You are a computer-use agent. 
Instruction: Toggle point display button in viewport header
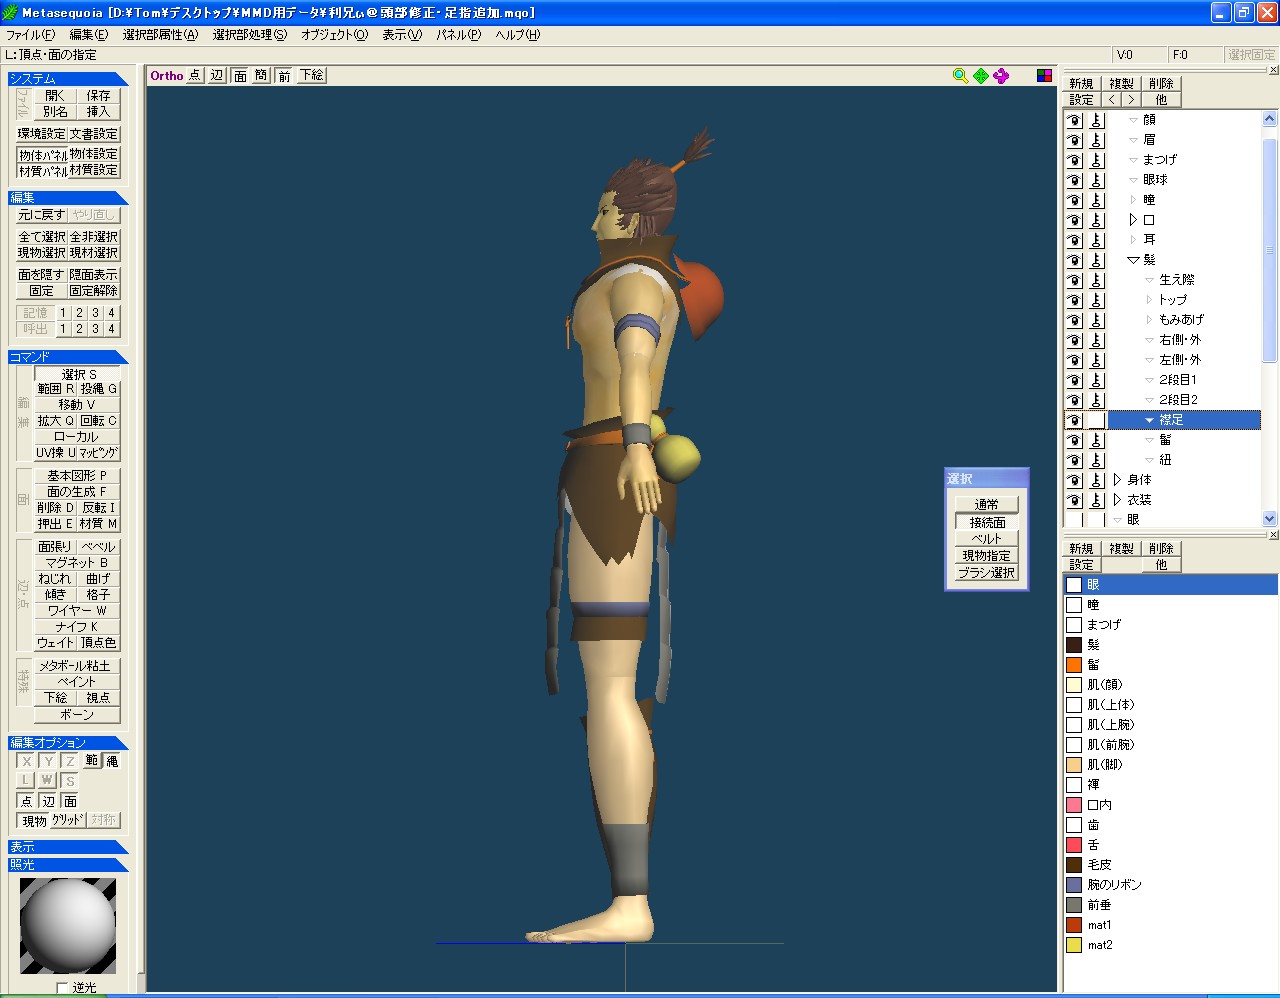(194, 76)
